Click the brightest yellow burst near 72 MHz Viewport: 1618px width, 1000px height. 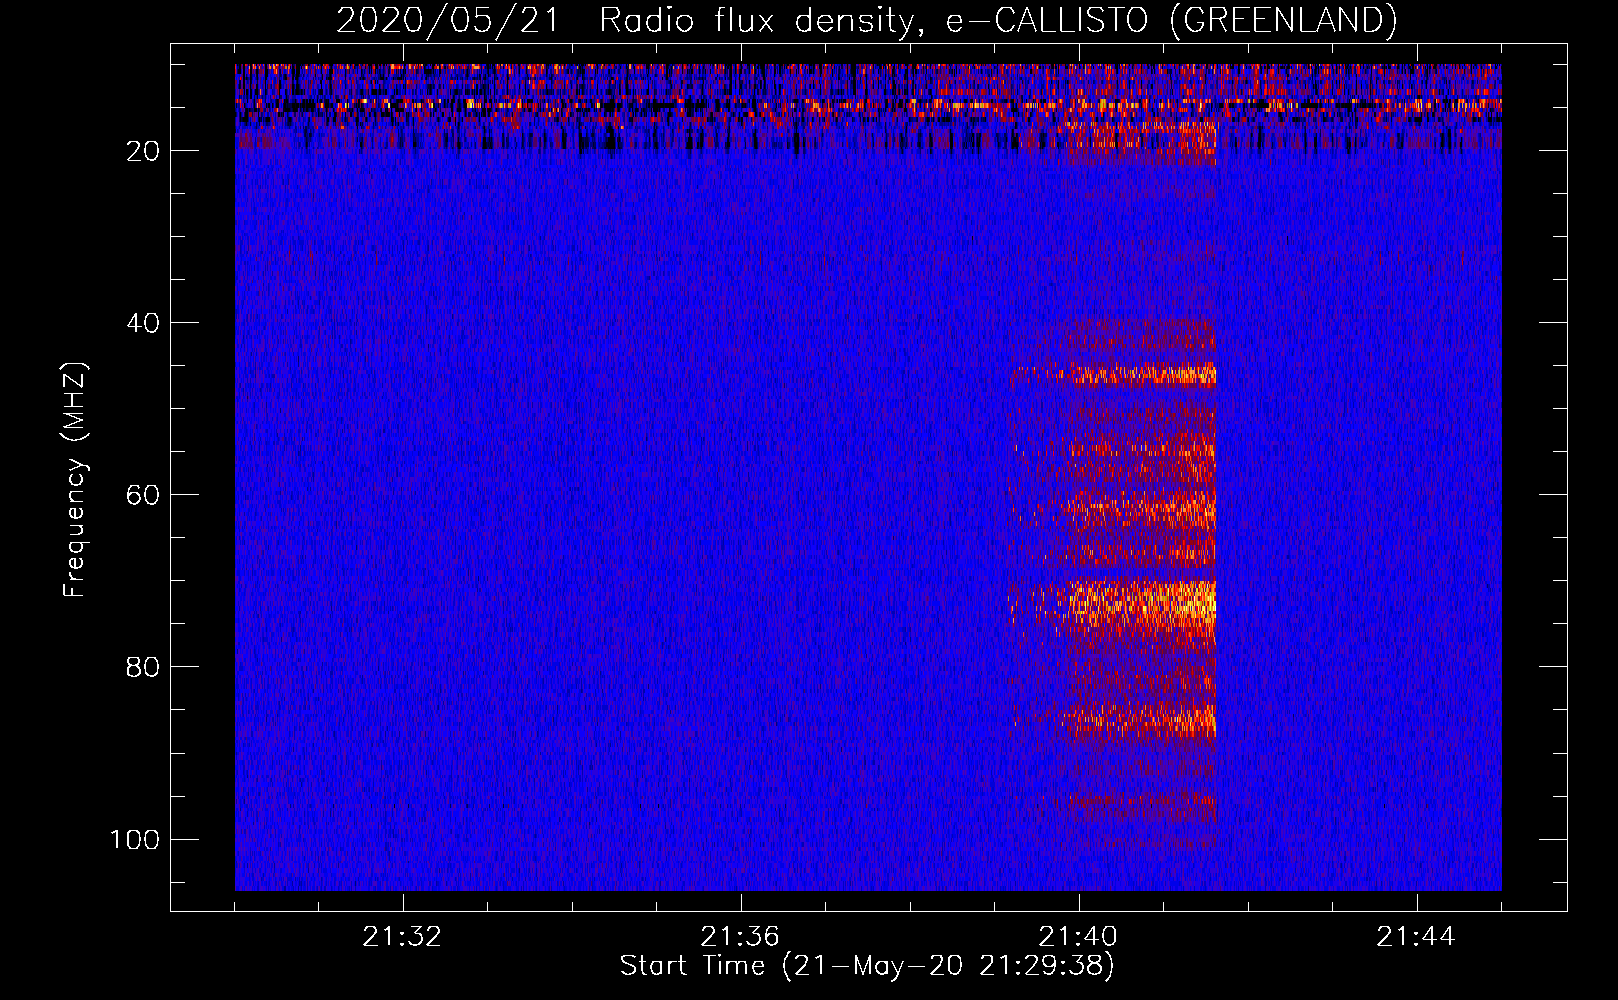point(1142,604)
